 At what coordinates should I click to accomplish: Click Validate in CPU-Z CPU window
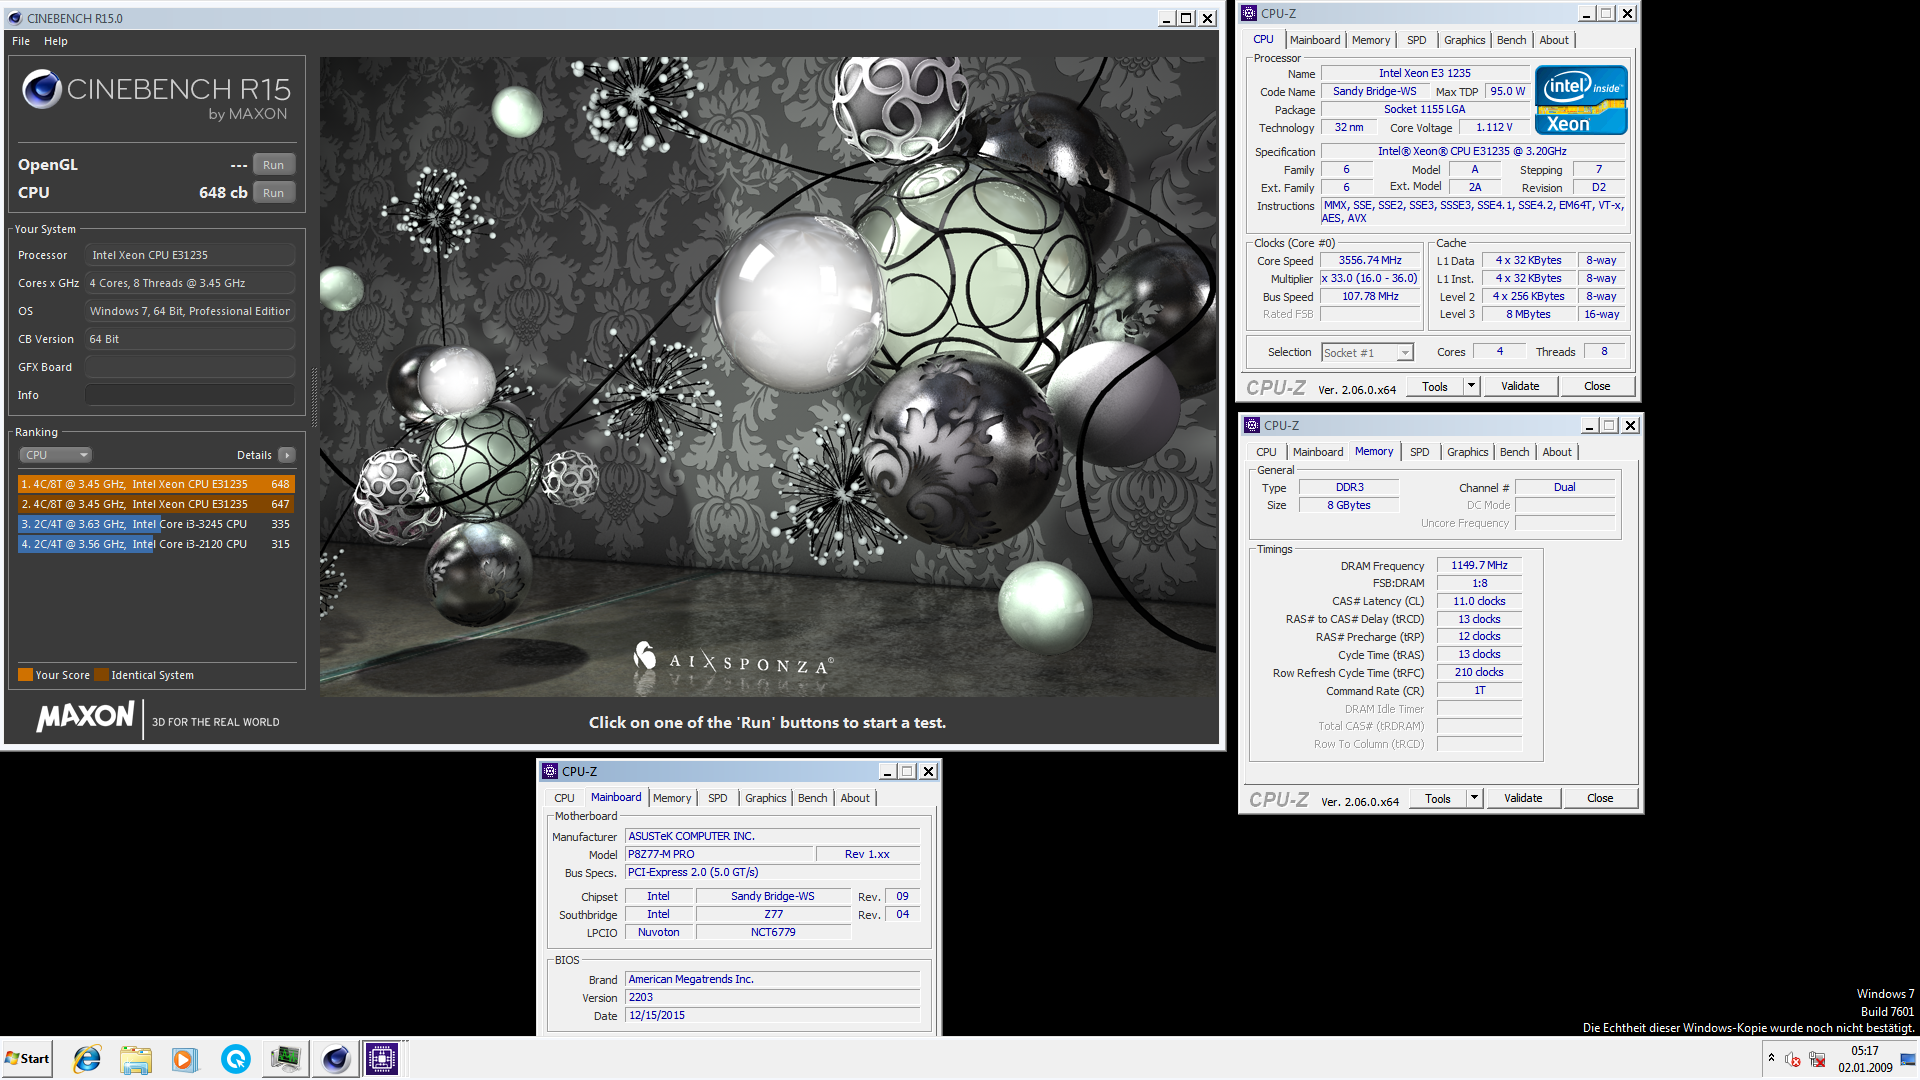1520,386
